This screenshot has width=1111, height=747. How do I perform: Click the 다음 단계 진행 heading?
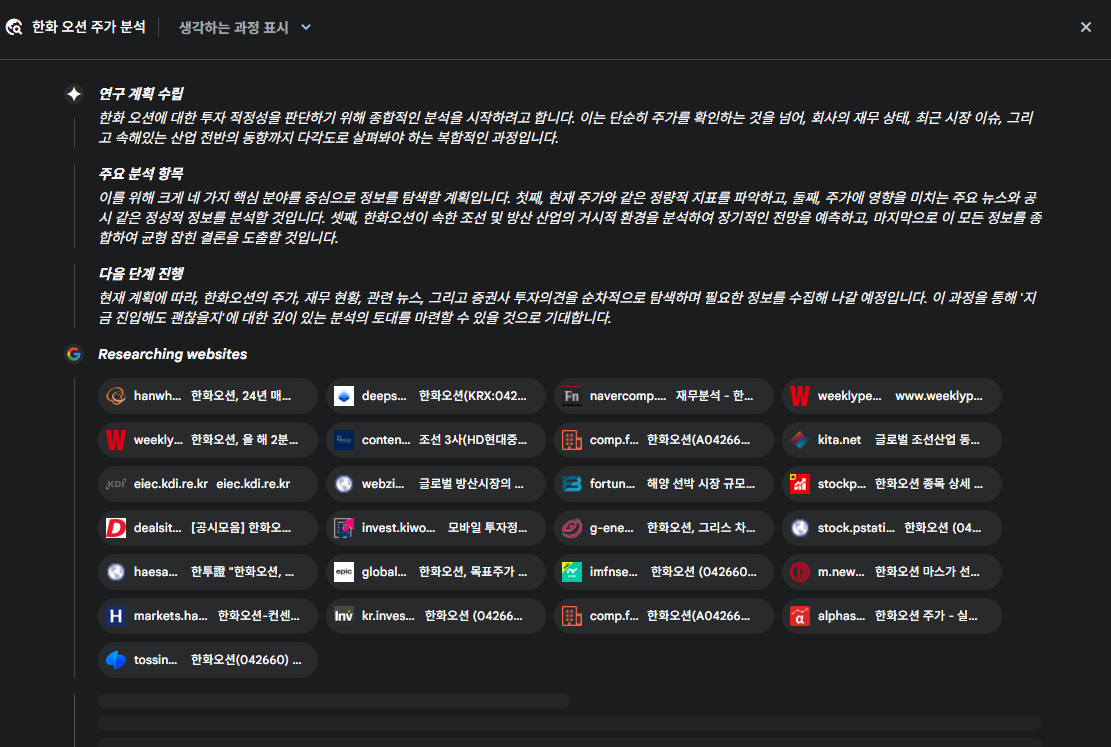point(141,274)
